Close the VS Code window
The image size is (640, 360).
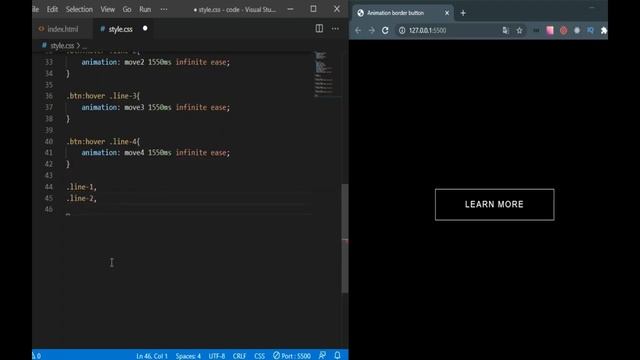[337, 9]
